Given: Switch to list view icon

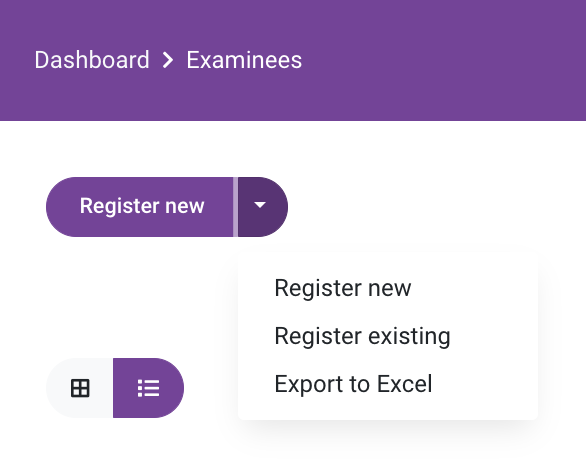Looking at the screenshot, I should [x=148, y=388].
